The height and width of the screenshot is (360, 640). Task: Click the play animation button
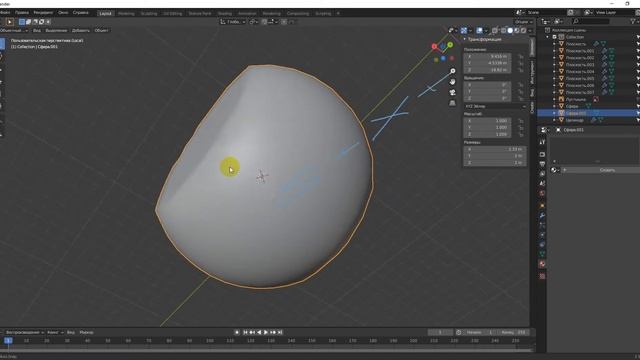click(x=266, y=332)
